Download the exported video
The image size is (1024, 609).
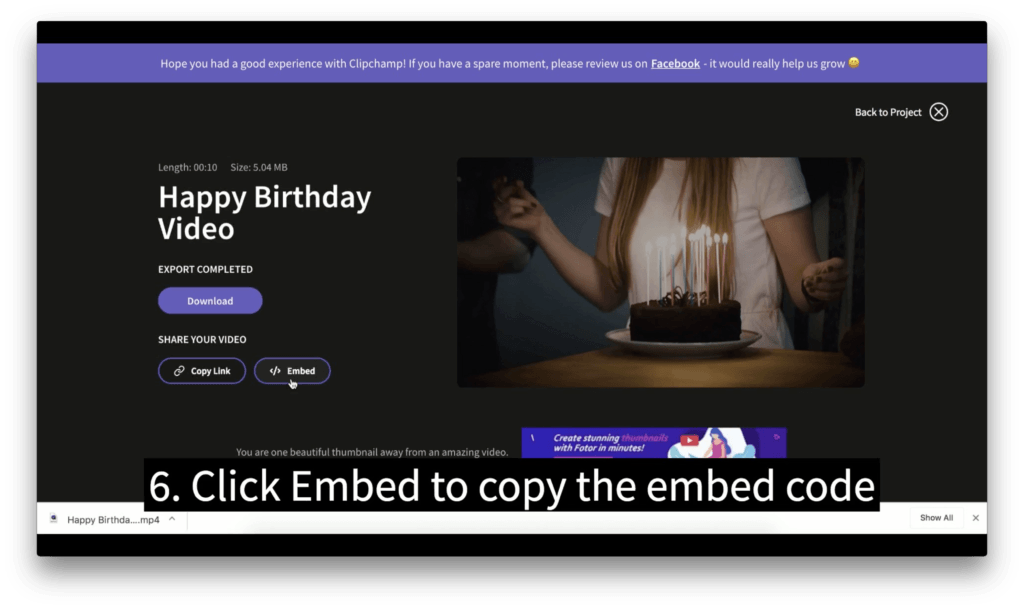tap(210, 301)
